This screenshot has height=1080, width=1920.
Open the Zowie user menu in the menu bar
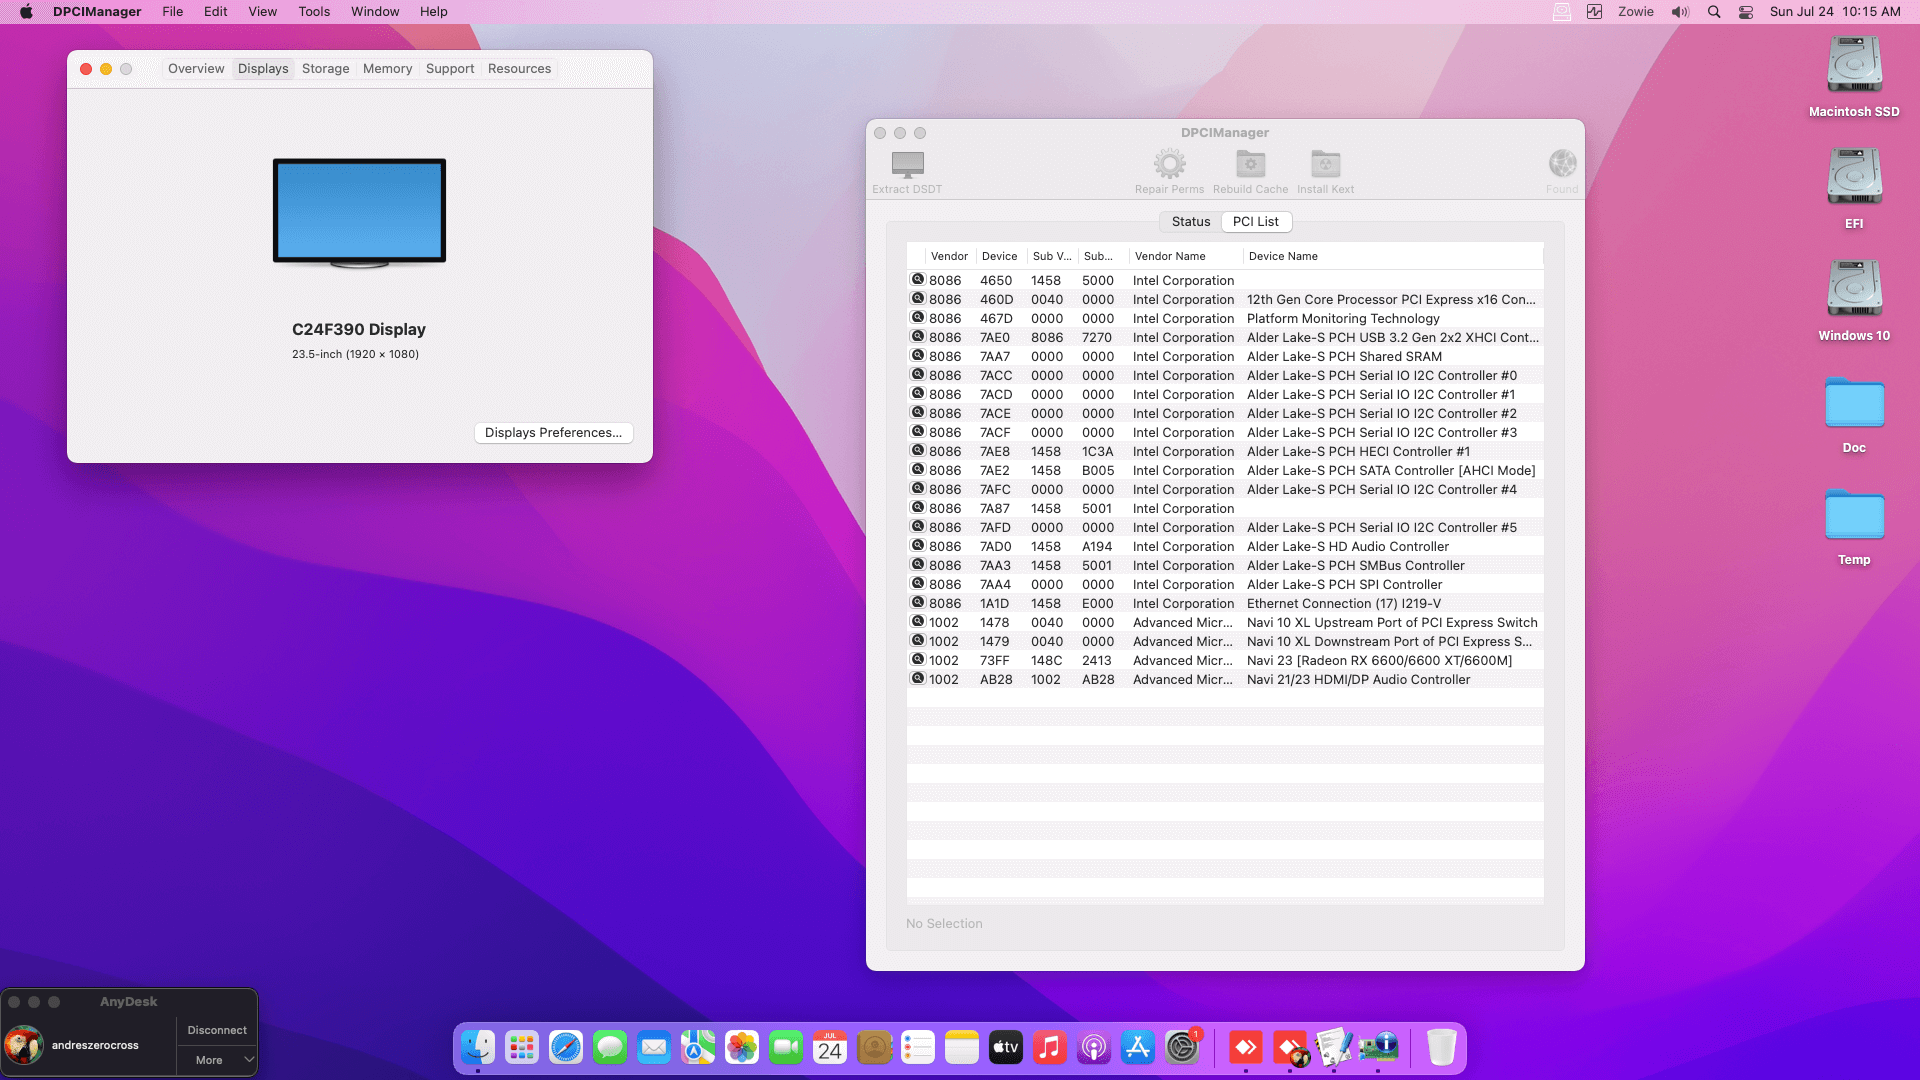1636,12
